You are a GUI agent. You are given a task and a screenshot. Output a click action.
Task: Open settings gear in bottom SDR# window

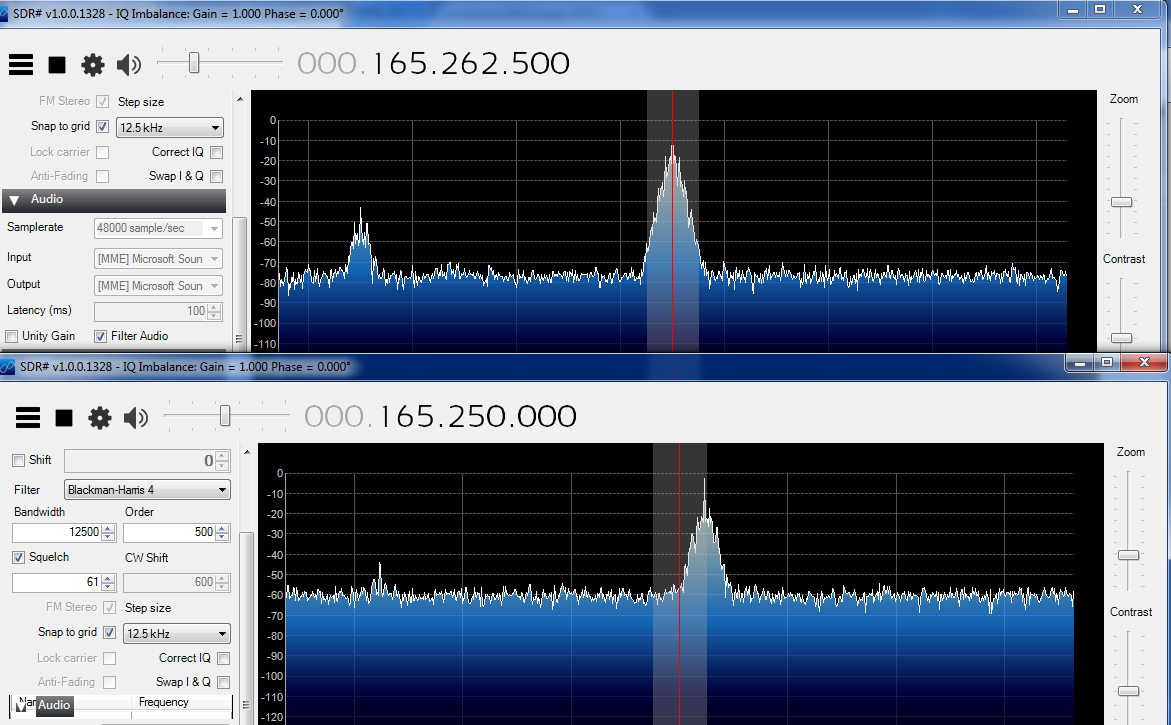click(x=99, y=418)
